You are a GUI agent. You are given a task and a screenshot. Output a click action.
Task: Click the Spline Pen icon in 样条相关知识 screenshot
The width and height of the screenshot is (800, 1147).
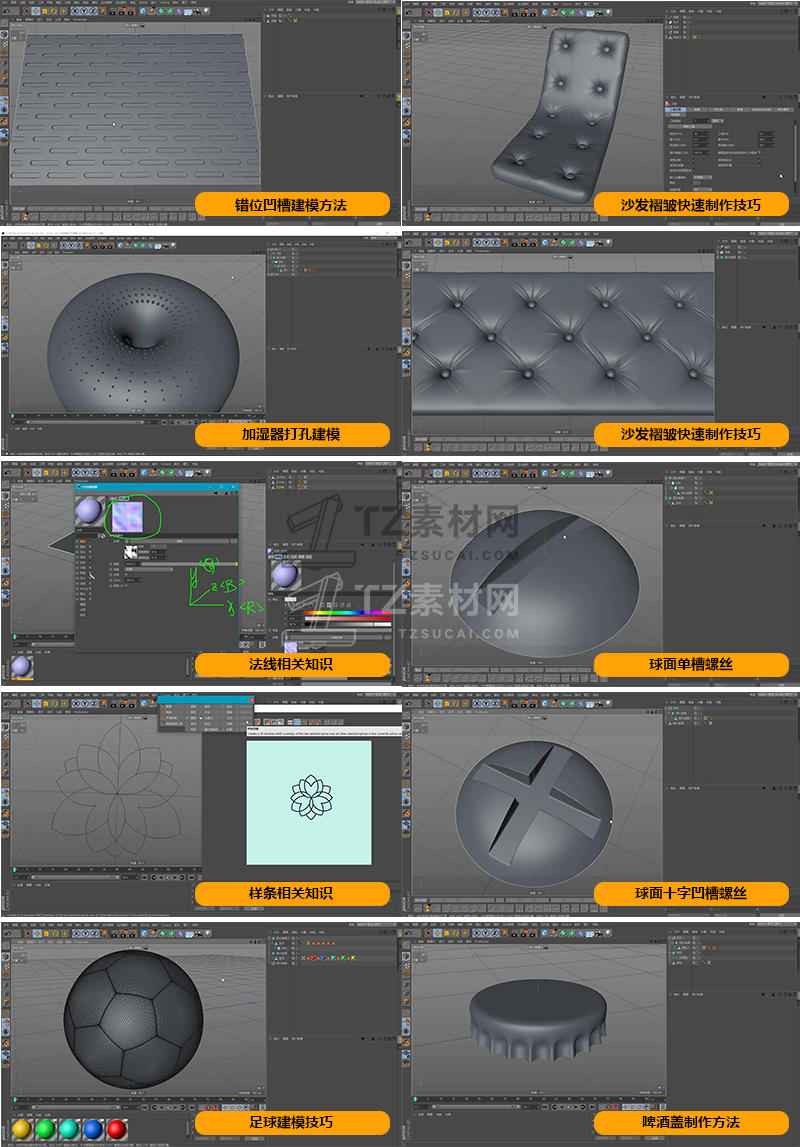click(x=154, y=703)
